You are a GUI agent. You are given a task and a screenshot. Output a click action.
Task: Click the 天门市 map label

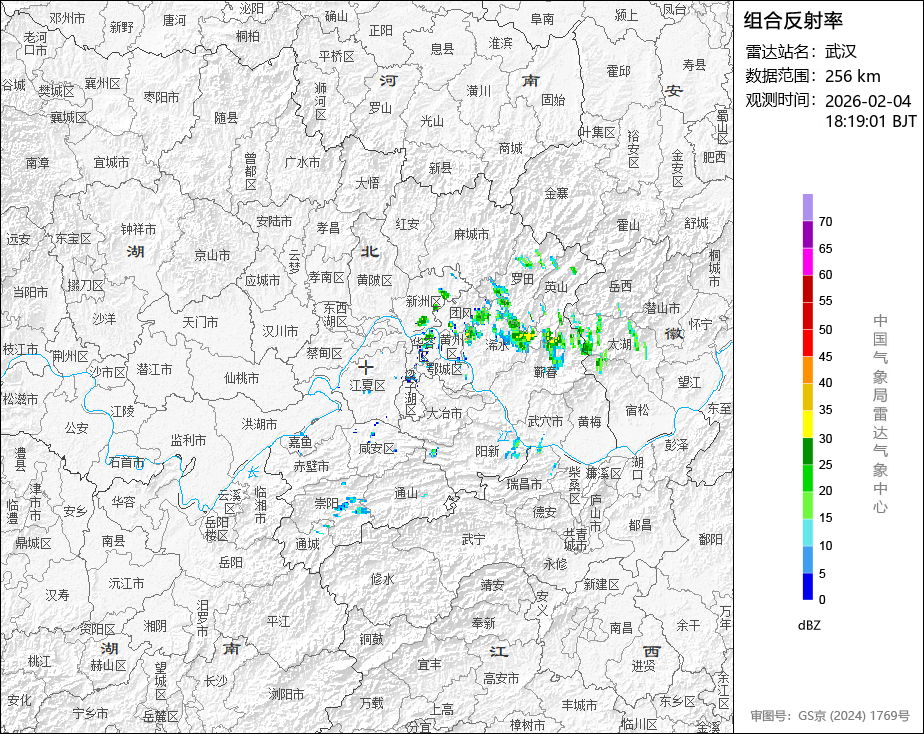[200, 322]
